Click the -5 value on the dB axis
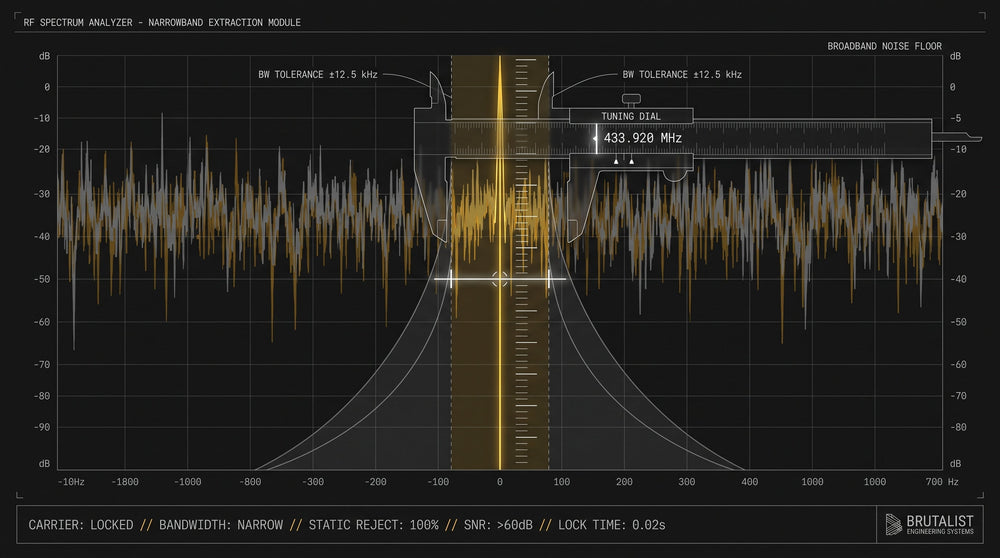The image size is (1000, 558). point(955,119)
